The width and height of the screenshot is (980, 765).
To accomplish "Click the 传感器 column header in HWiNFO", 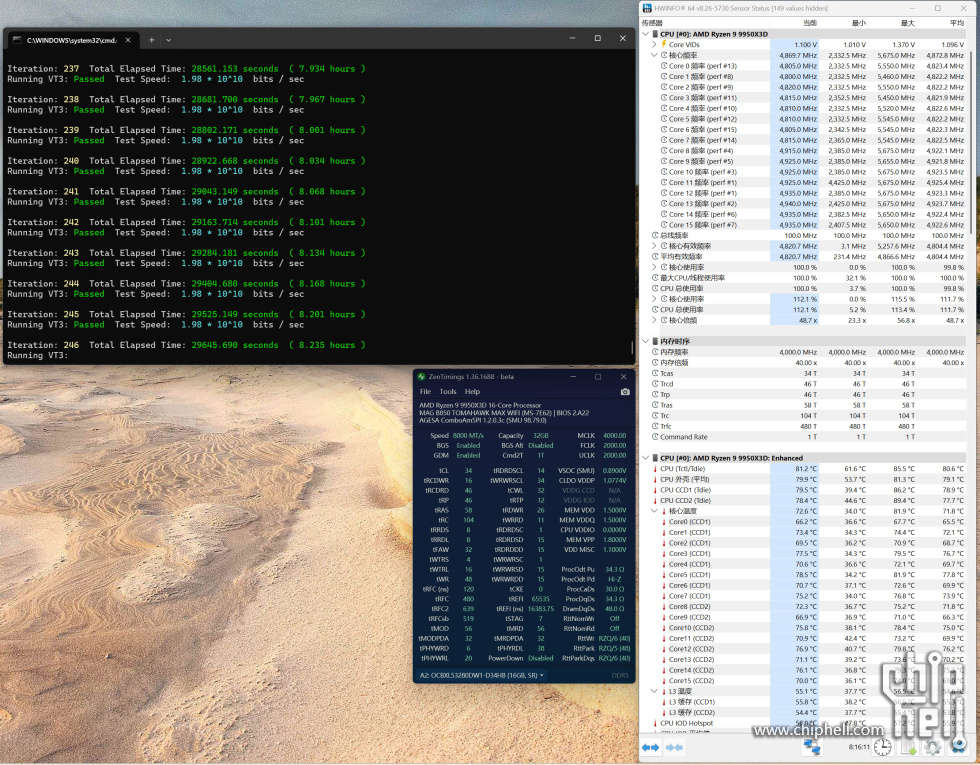I will click(652, 23).
